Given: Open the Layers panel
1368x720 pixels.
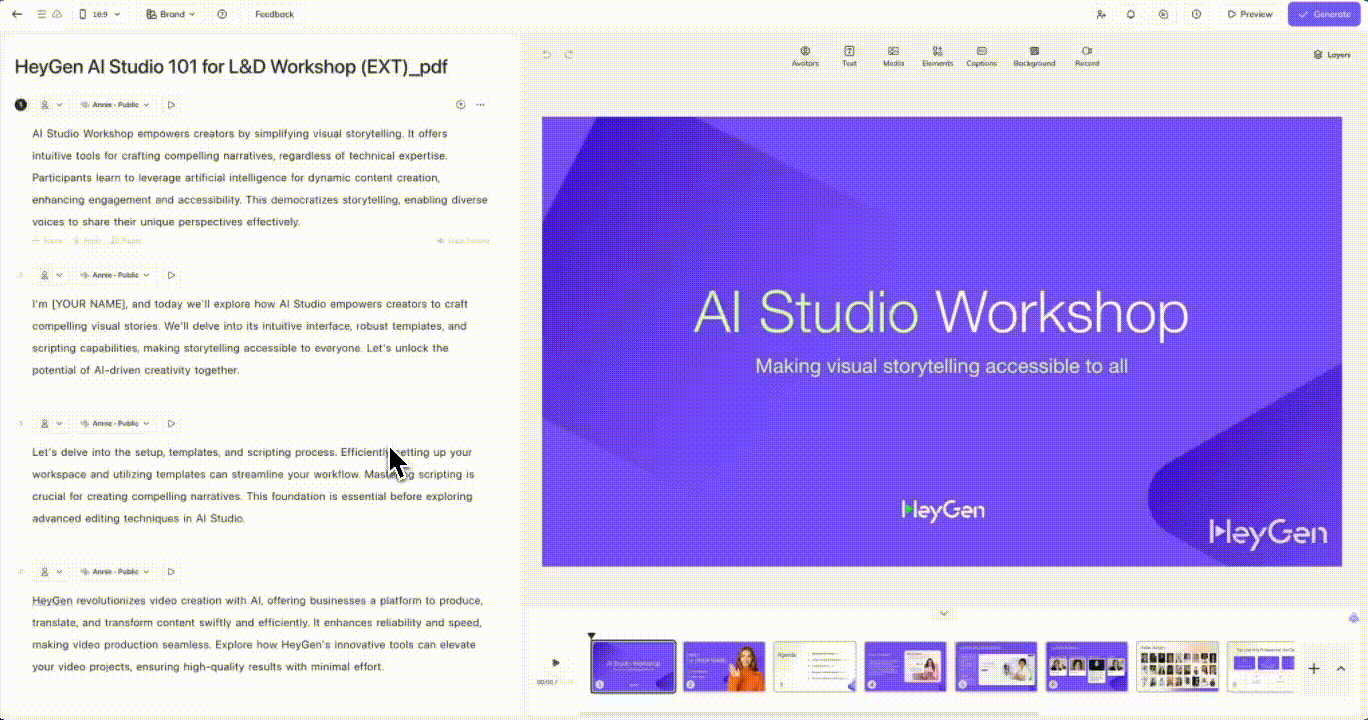Looking at the screenshot, I should [x=1332, y=55].
